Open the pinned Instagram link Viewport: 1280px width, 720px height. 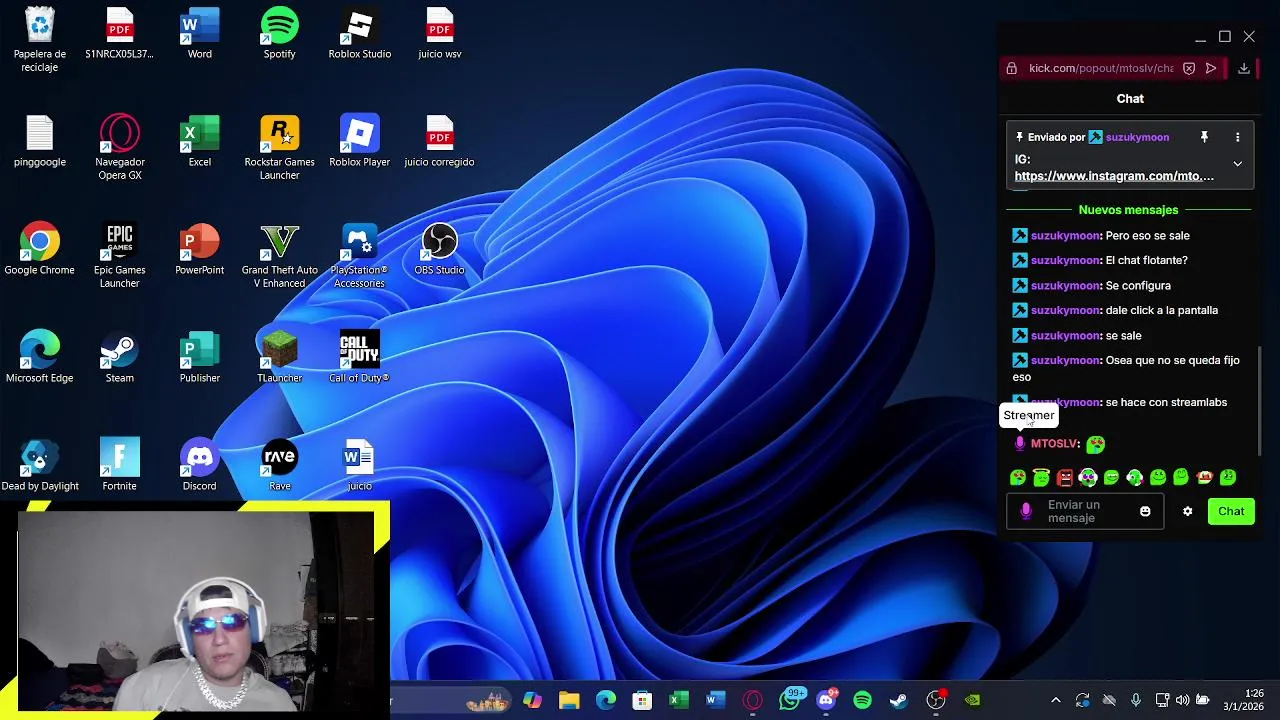1114,176
